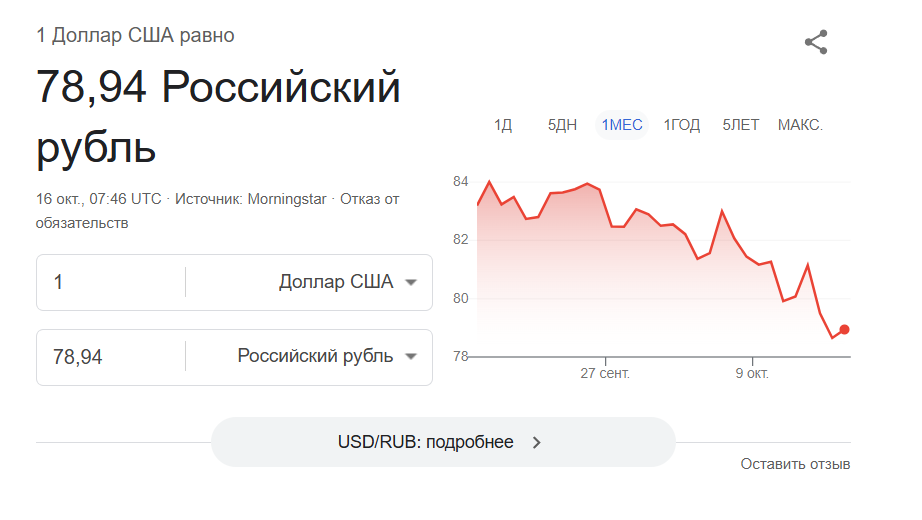Image resolution: width=922 pixels, height=520 pixels.
Task: Click the 9 окт. date label
Action: tap(752, 373)
